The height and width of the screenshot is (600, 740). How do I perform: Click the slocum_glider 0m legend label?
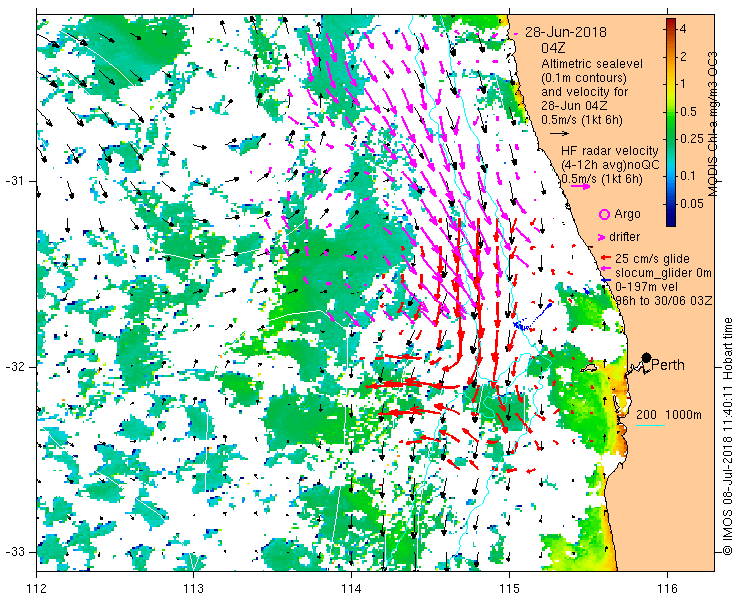point(663,273)
